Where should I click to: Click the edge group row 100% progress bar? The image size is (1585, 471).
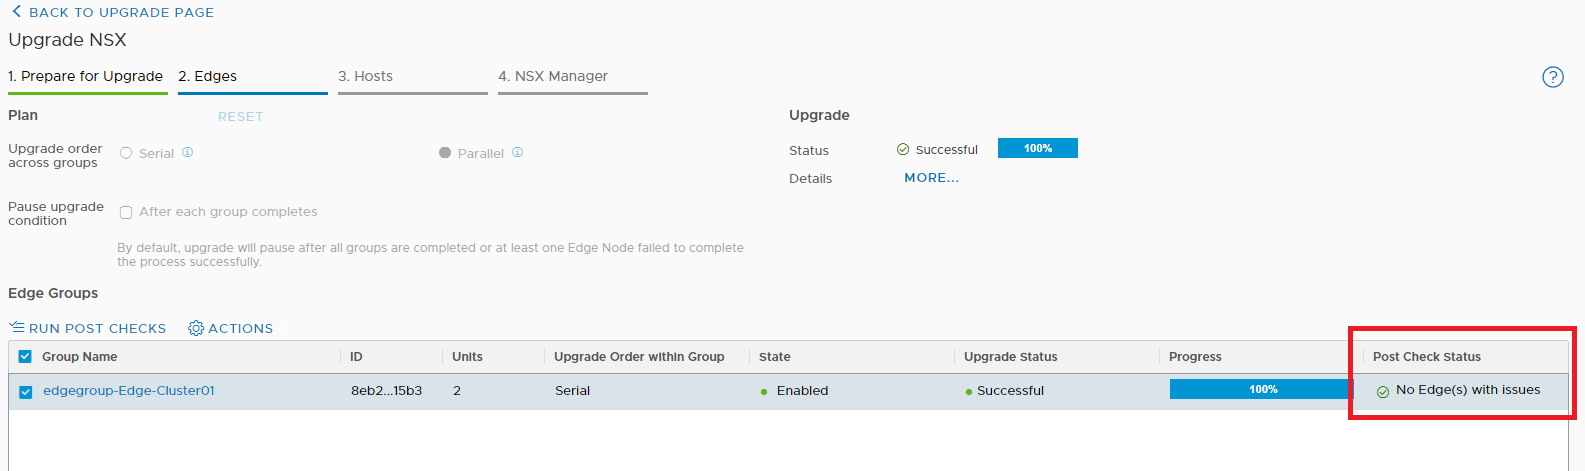point(1263,389)
